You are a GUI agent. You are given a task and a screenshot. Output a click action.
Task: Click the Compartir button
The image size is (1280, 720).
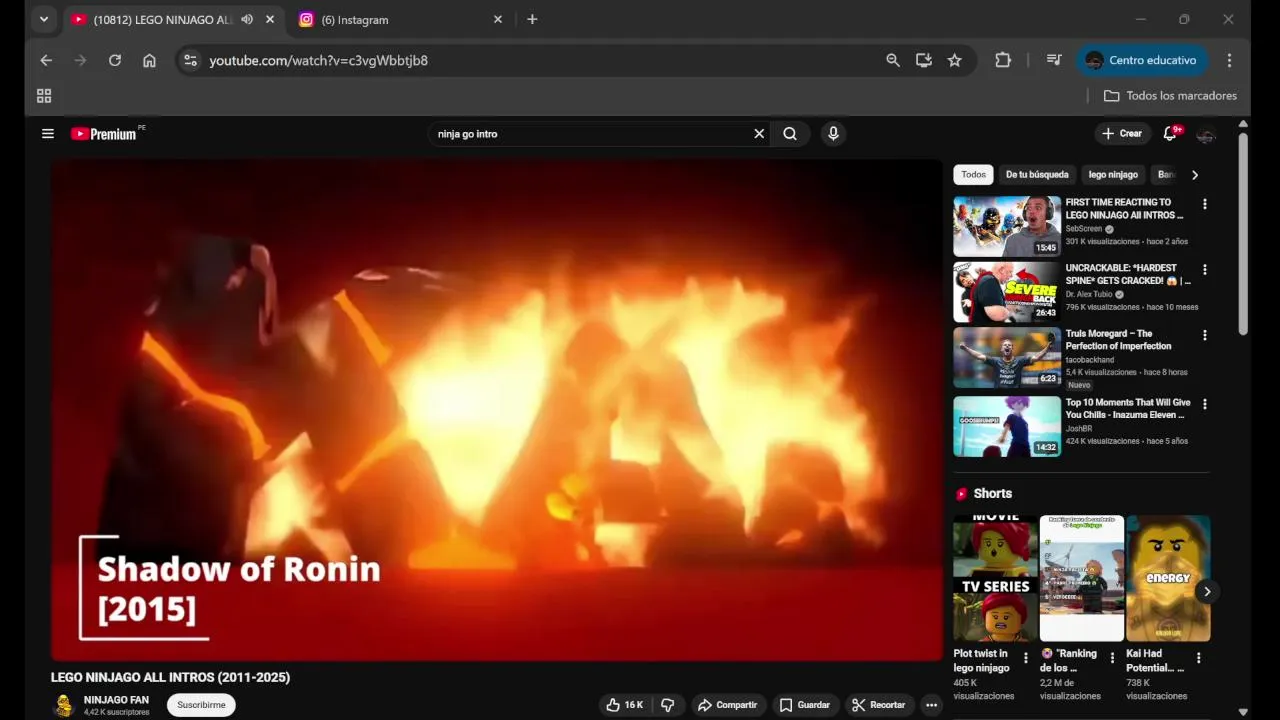(727, 705)
